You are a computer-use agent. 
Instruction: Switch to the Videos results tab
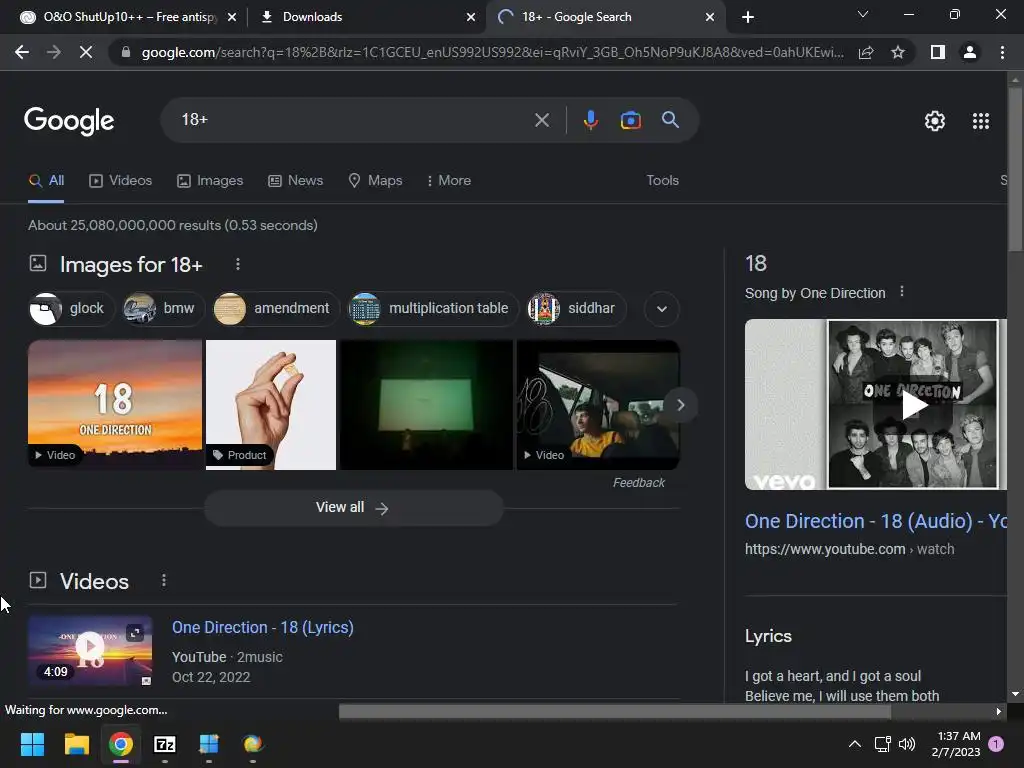121,180
